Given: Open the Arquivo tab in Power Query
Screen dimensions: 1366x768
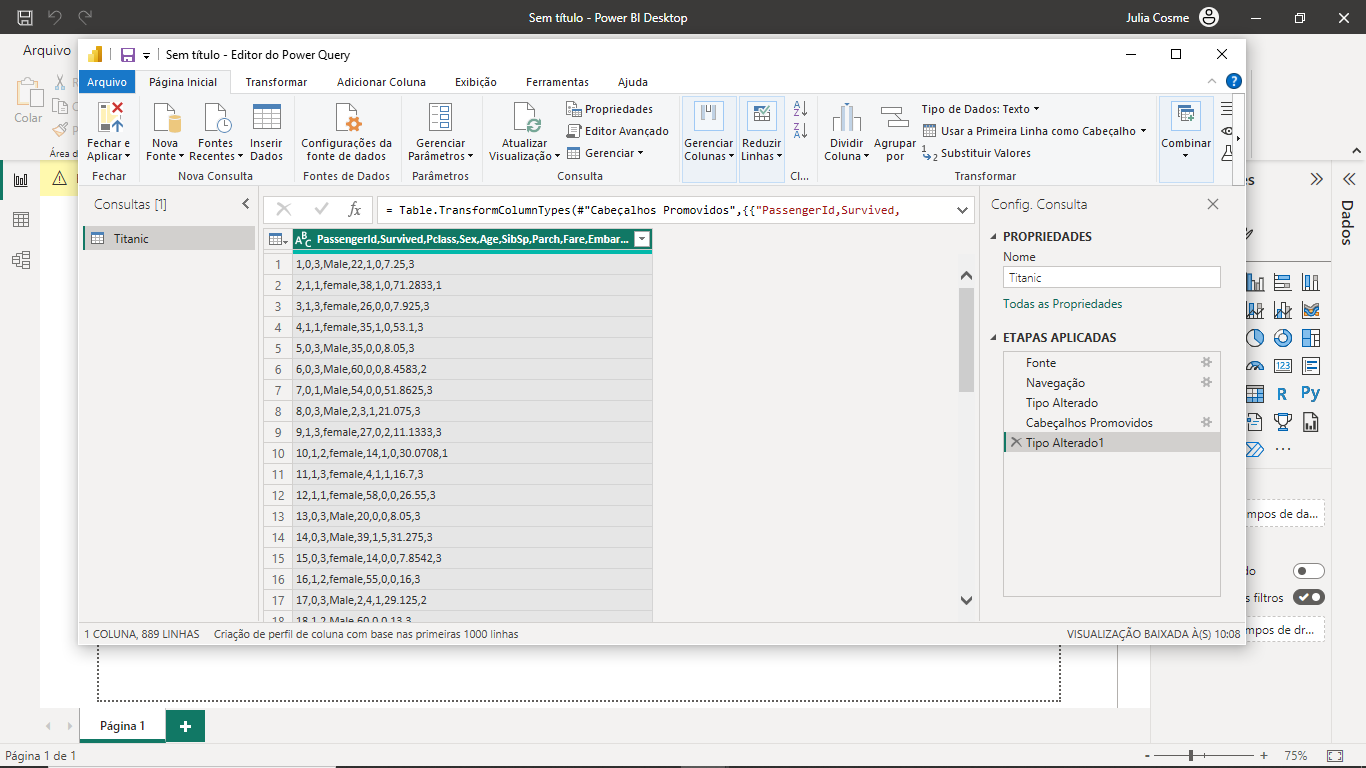Looking at the screenshot, I should pos(107,82).
